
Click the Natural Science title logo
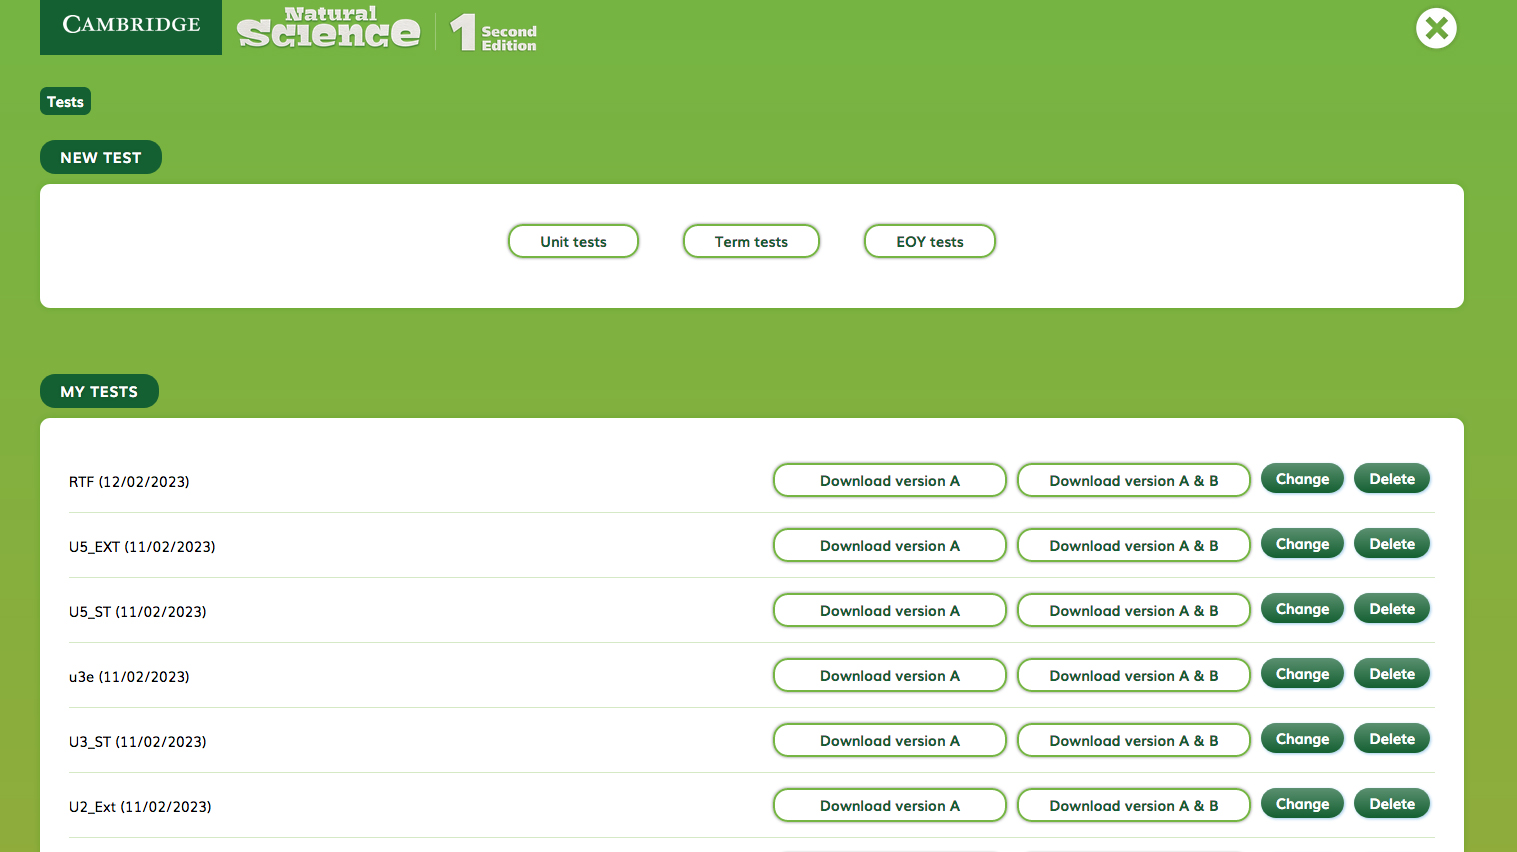(x=329, y=28)
